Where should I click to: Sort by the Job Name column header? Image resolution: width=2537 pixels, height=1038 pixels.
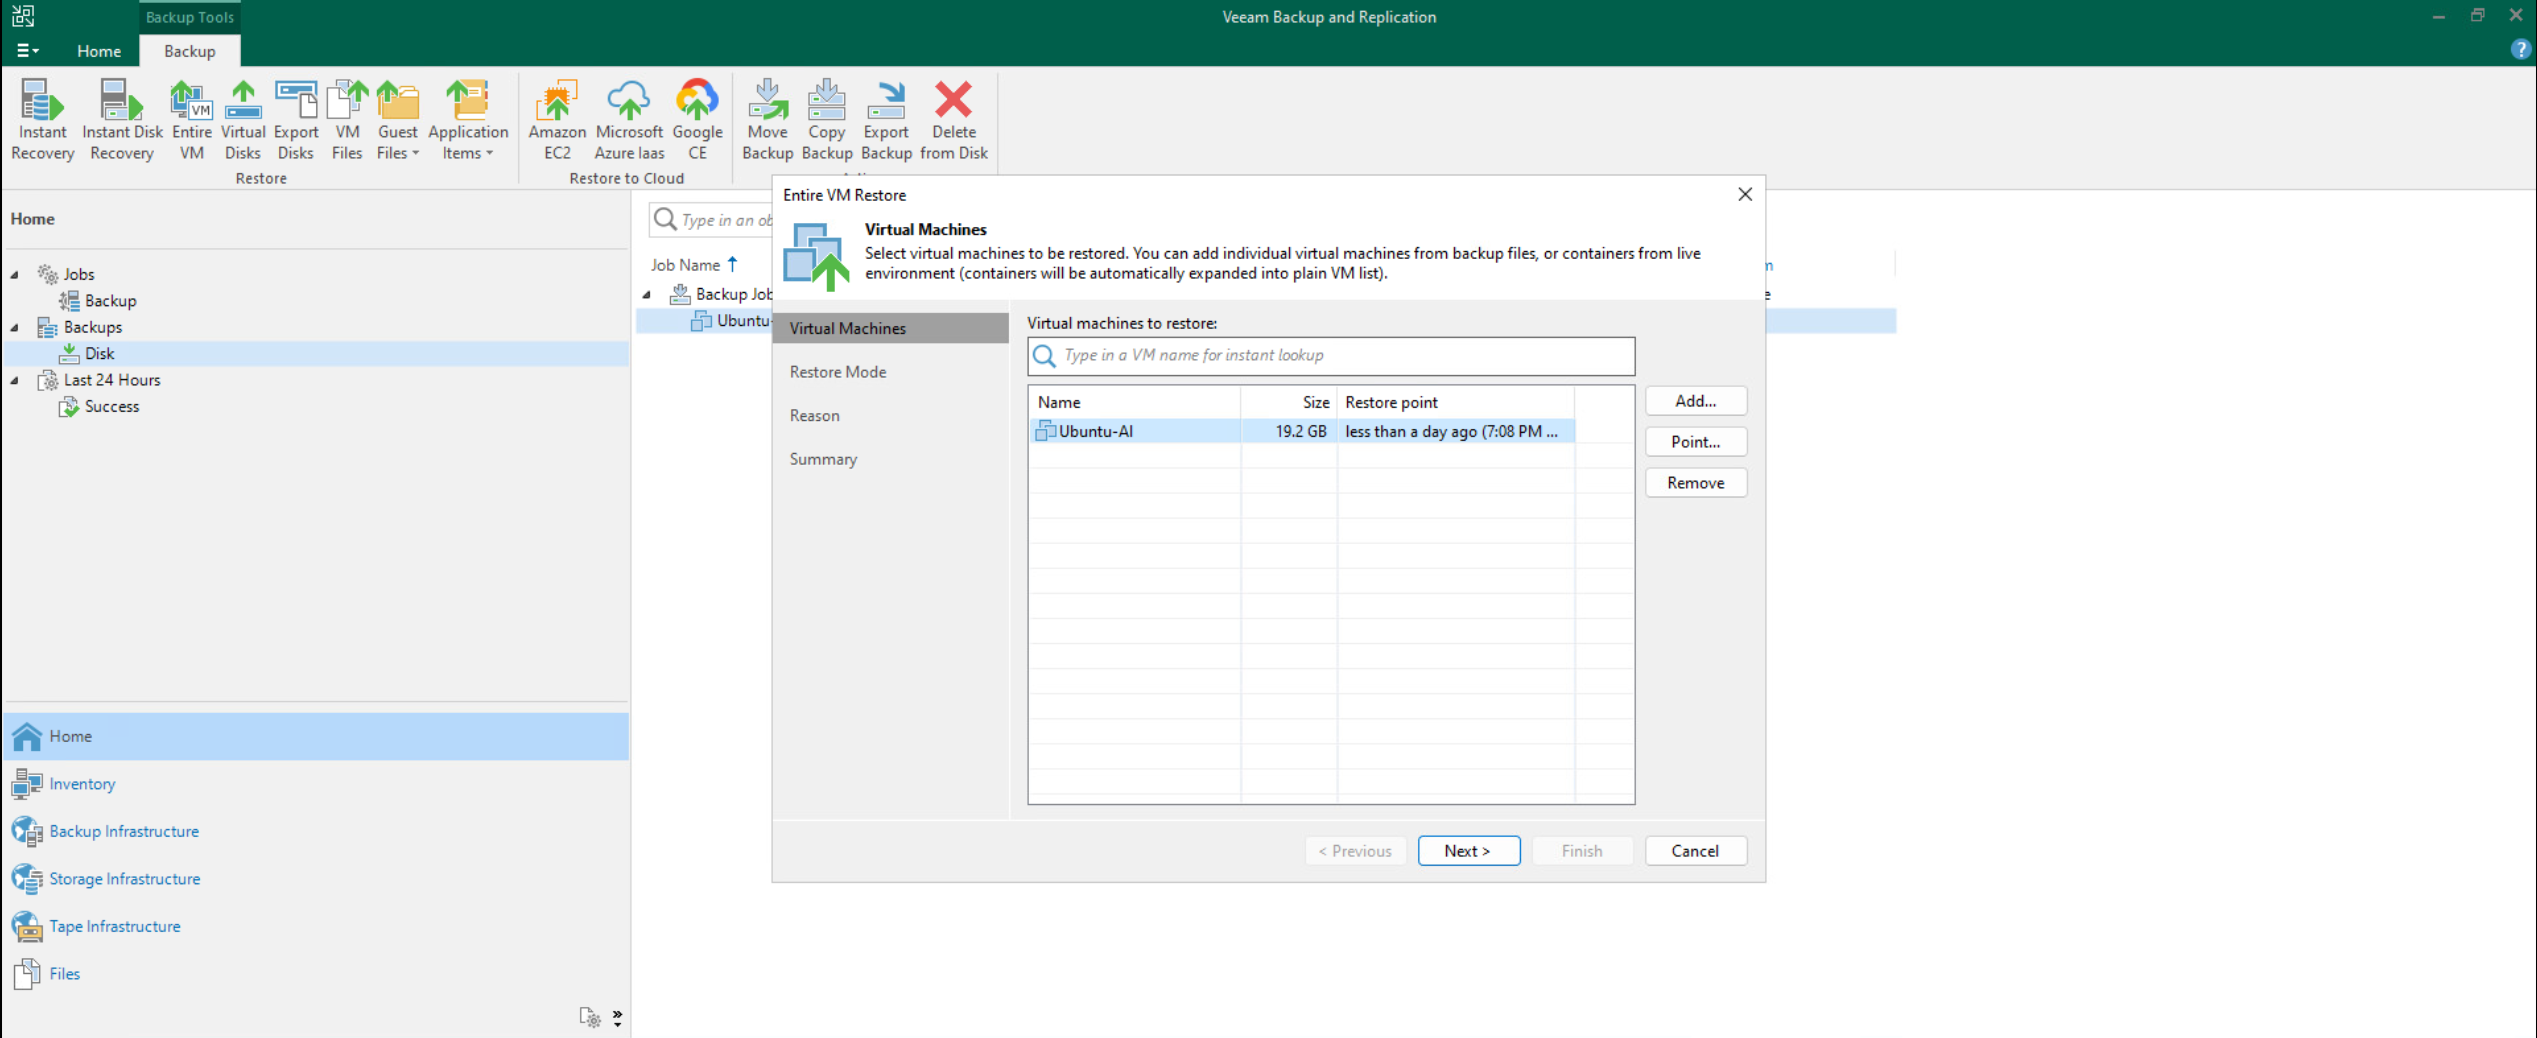pyautogui.click(x=686, y=265)
